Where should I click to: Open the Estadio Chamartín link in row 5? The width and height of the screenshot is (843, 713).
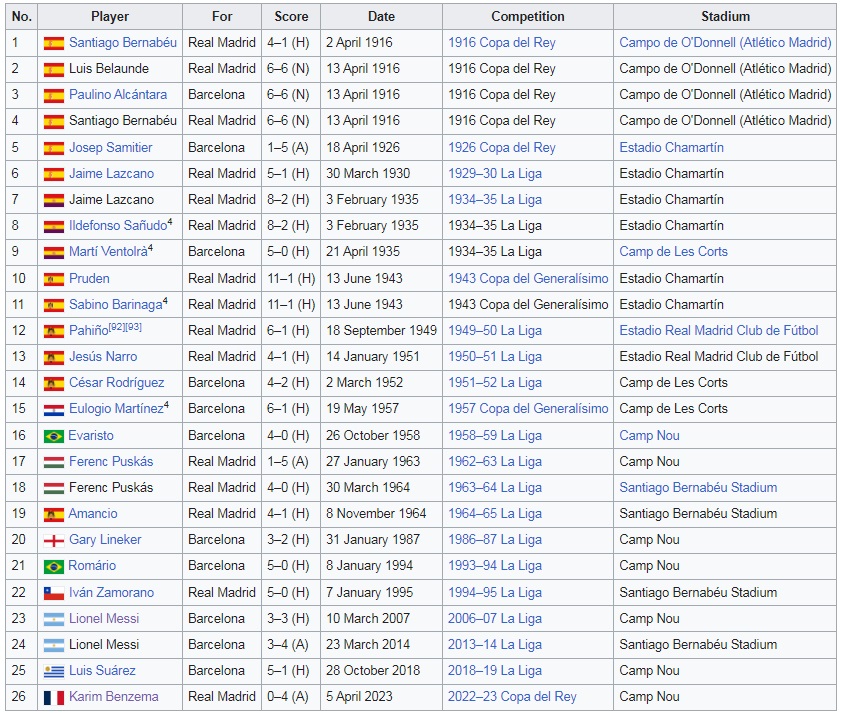pos(671,147)
